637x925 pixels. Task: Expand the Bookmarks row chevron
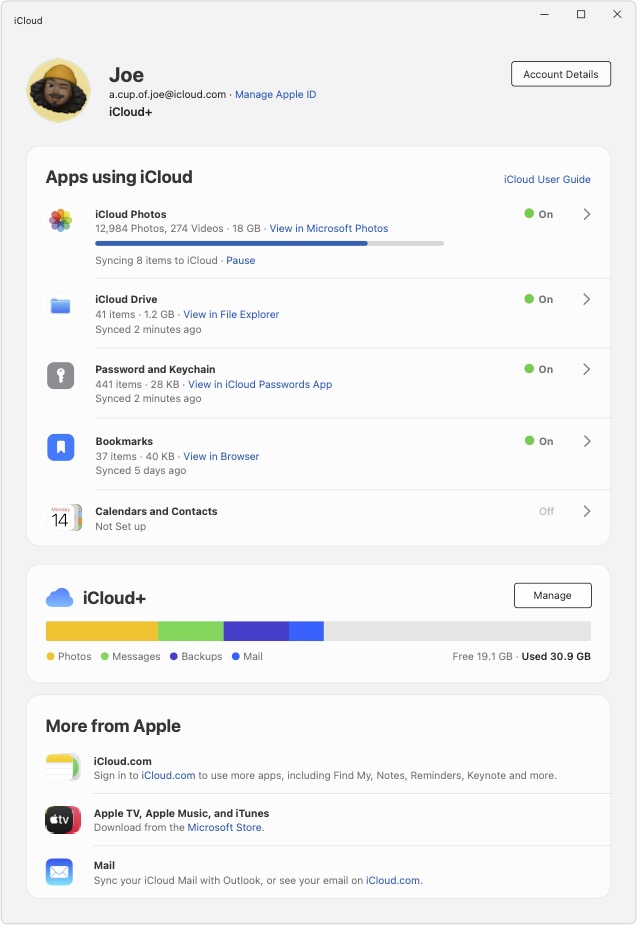tap(587, 441)
